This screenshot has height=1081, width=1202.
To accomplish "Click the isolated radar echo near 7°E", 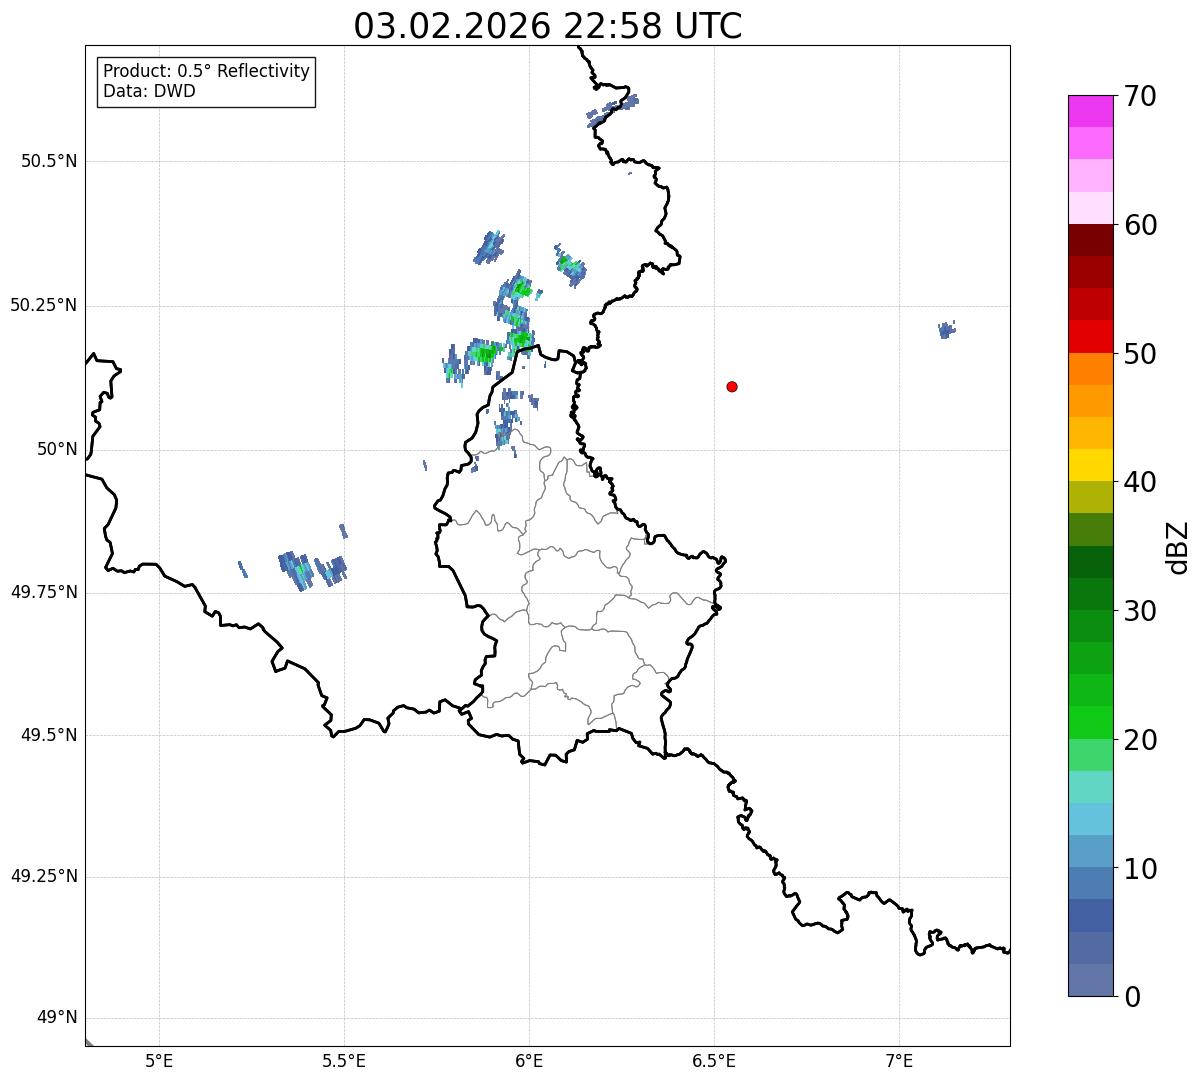I will (x=946, y=330).
